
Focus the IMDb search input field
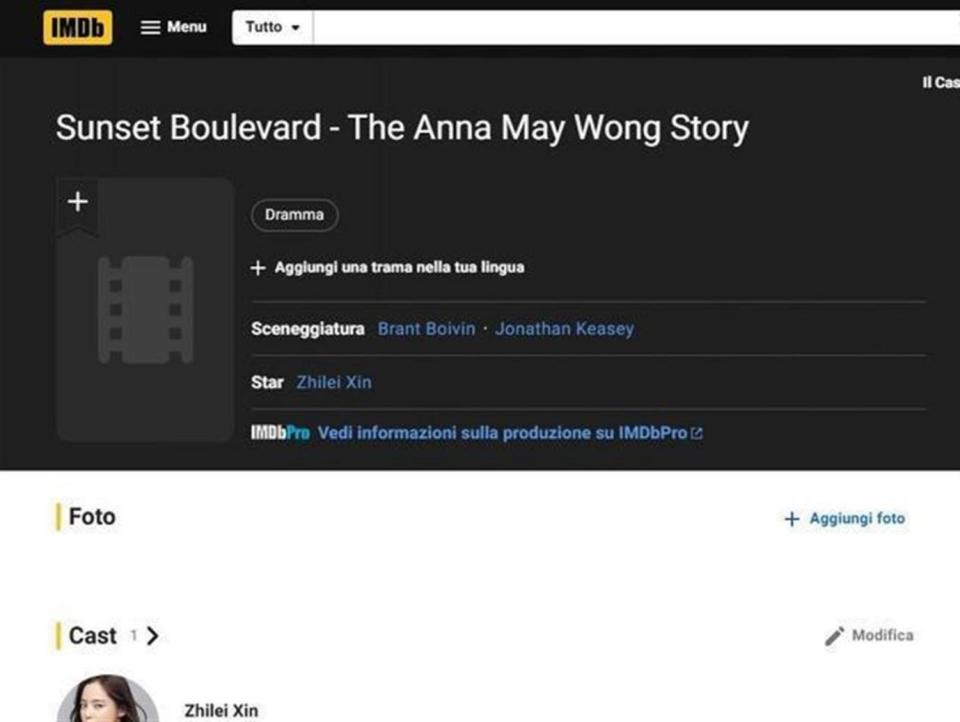point(636,27)
